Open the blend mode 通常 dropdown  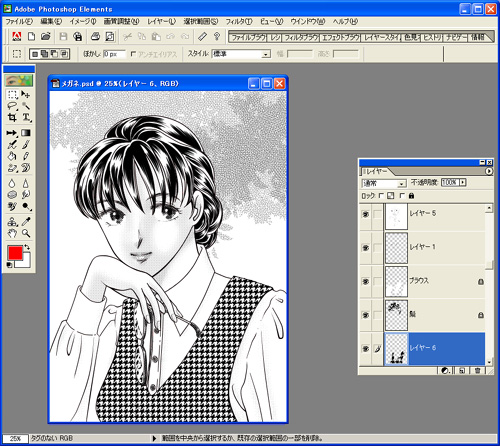click(402, 183)
